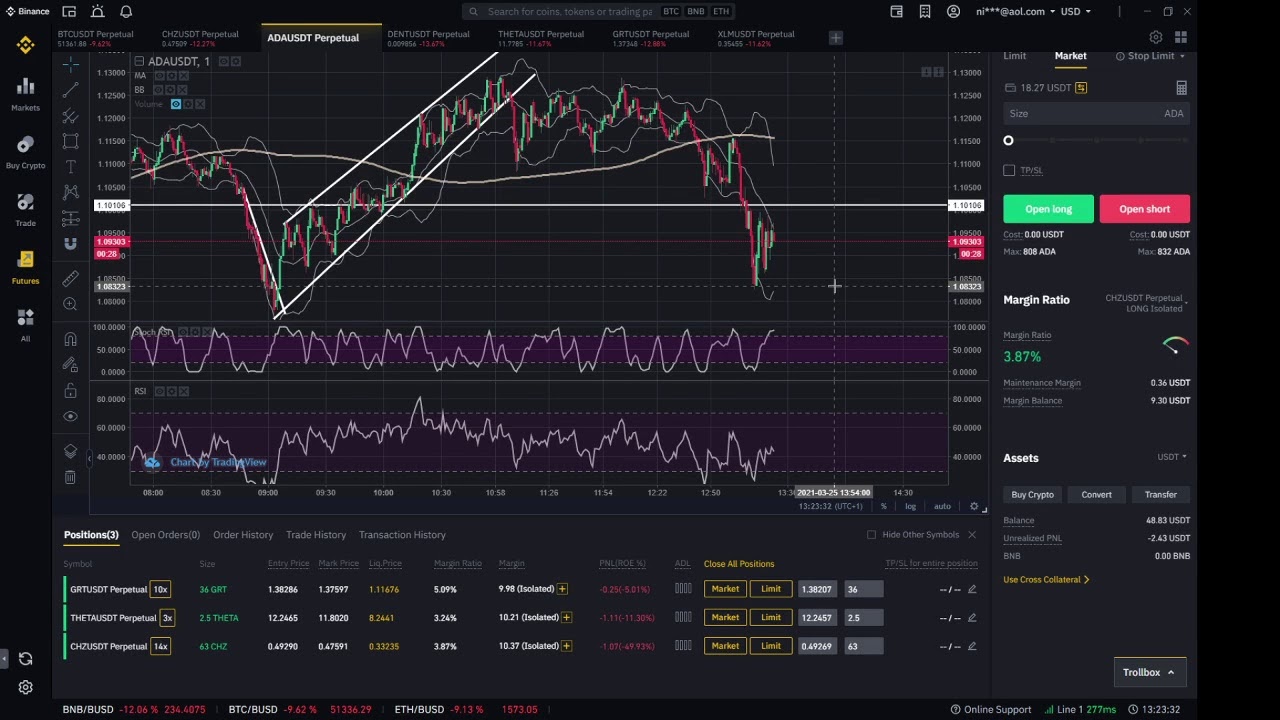This screenshot has height=720, width=1280.
Task: Select the trend line drawing tool
Action: pos(70,90)
